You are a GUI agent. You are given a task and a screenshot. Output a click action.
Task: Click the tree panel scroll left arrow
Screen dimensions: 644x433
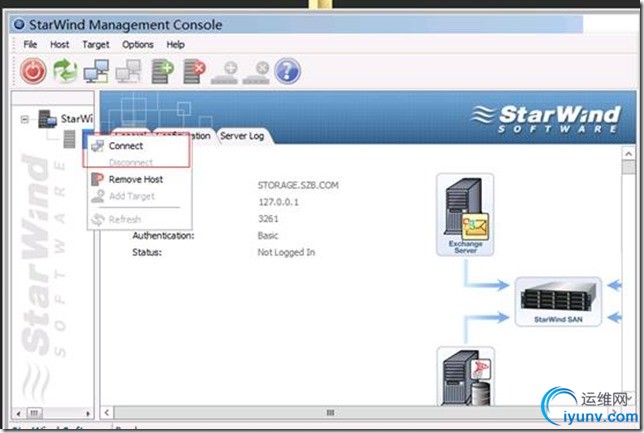tap(18, 413)
